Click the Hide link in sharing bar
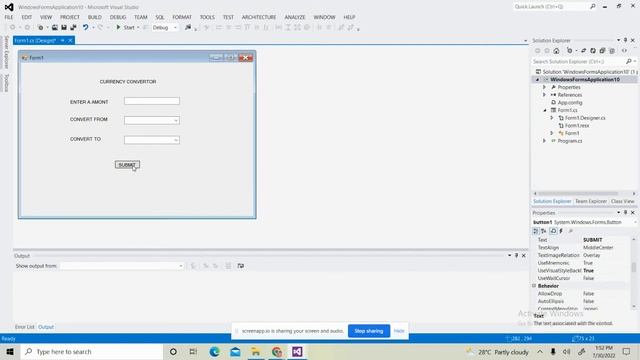 tap(399, 331)
